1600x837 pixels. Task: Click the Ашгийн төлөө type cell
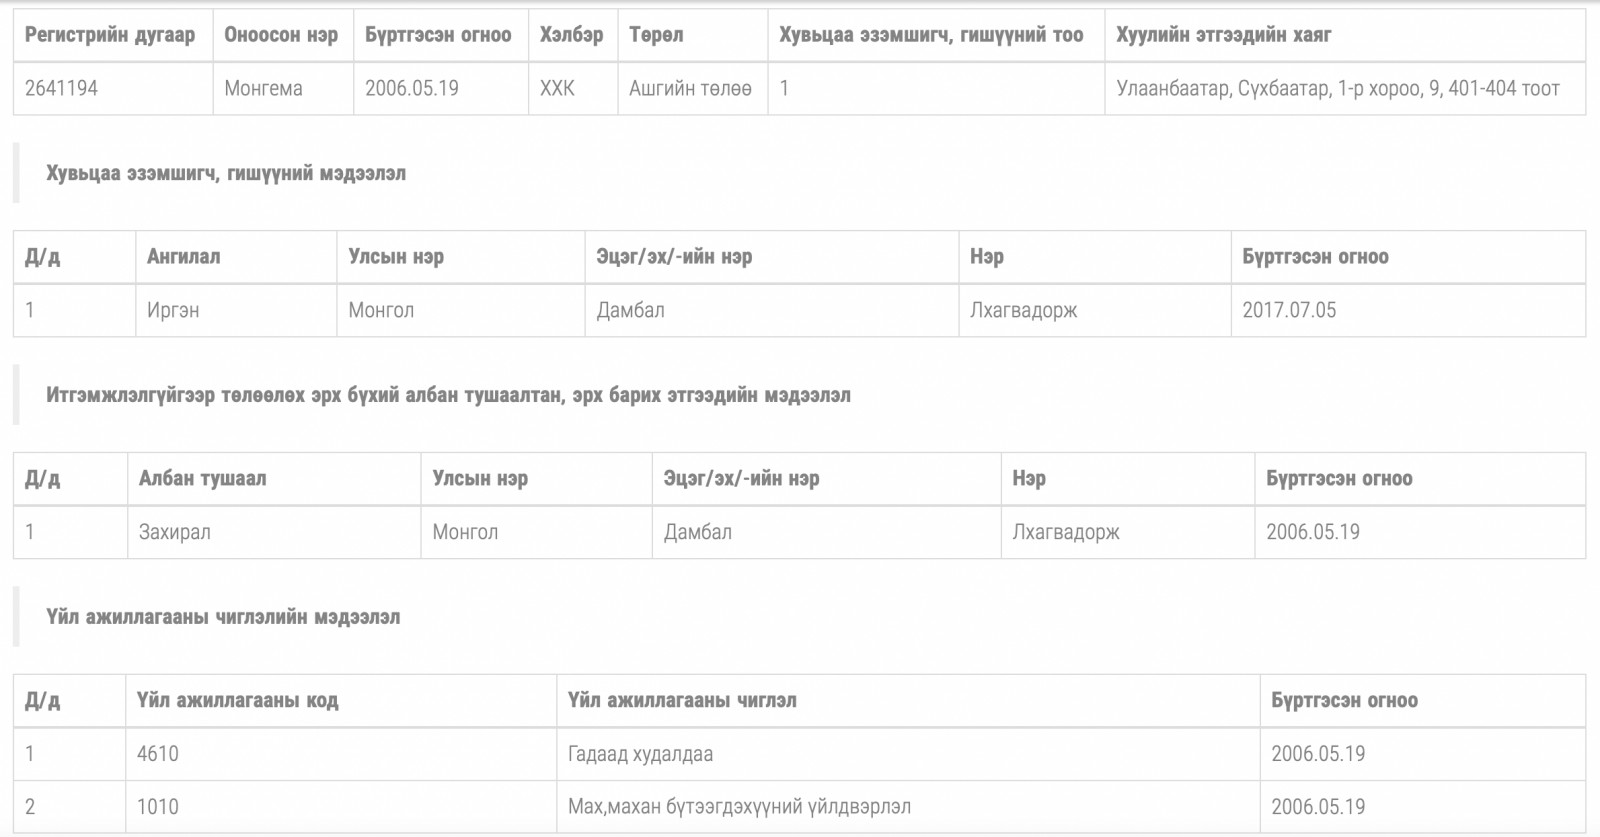tap(693, 89)
